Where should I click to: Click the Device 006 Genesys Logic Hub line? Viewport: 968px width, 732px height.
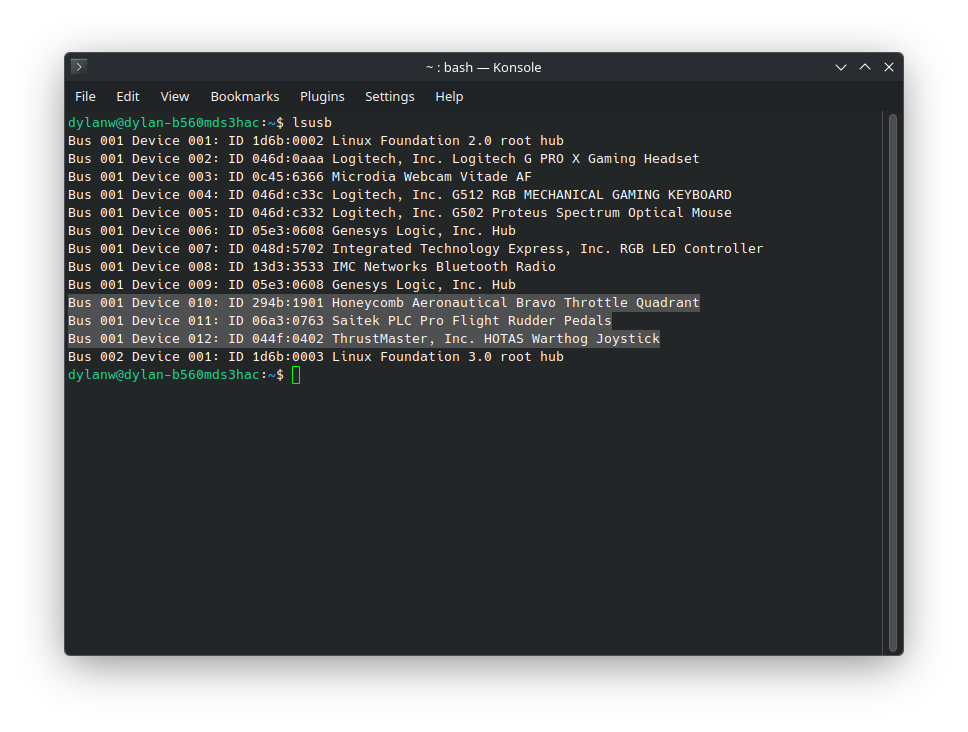click(291, 231)
